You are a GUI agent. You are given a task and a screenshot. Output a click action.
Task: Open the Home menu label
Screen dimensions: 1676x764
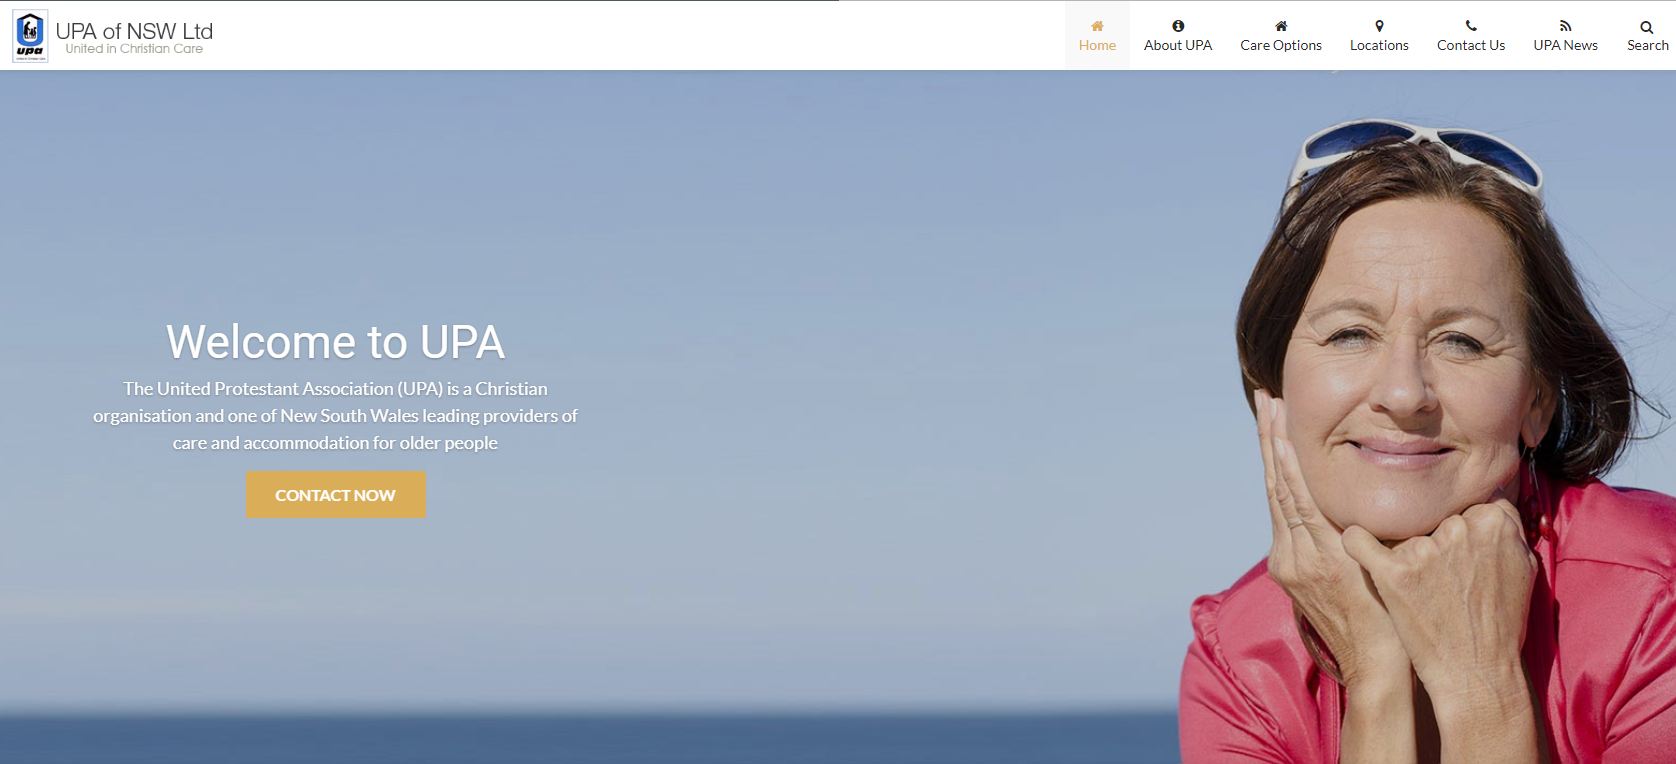point(1097,45)
